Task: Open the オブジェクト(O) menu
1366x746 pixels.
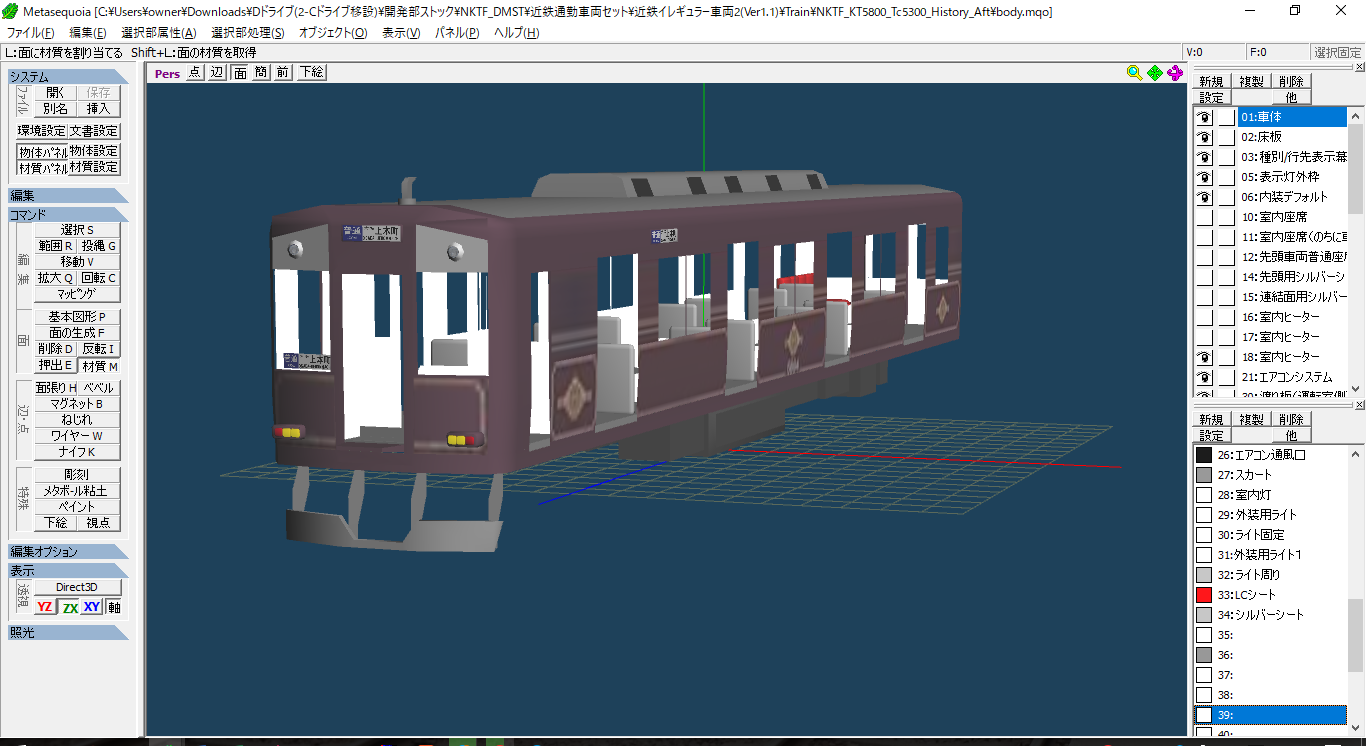Action: 333,33
